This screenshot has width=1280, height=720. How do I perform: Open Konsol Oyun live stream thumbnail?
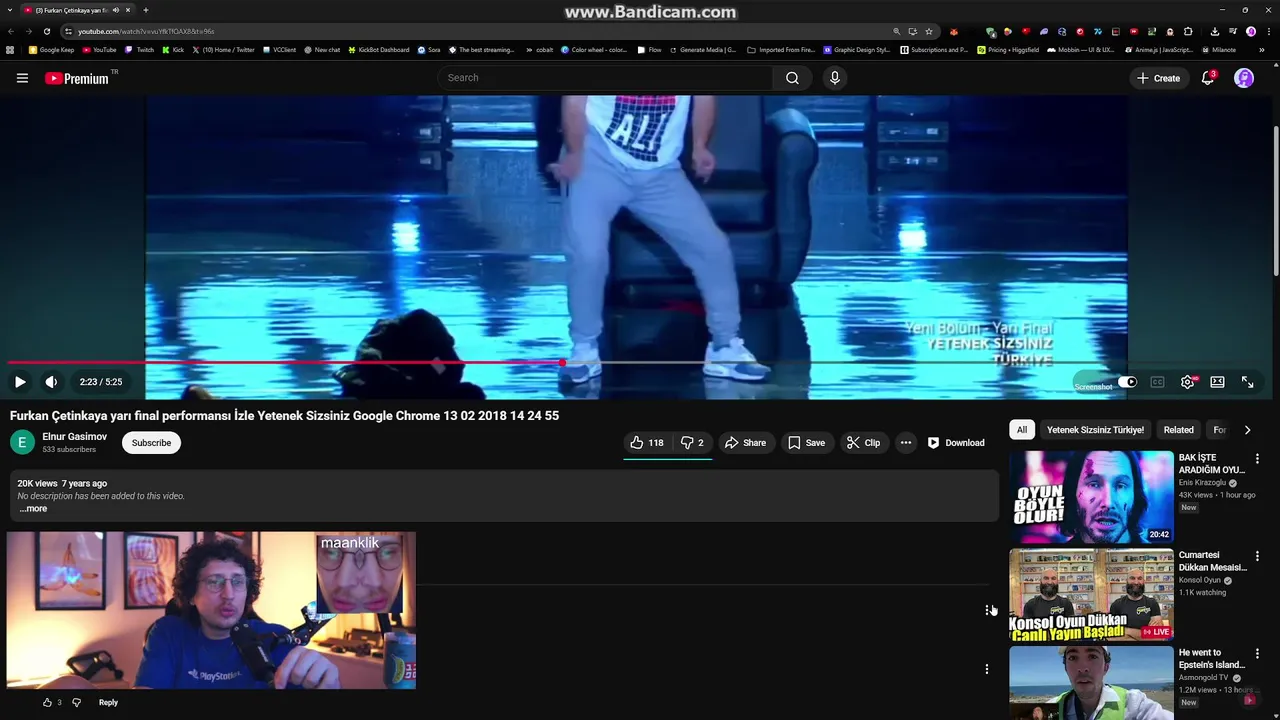coord(1091,594)
